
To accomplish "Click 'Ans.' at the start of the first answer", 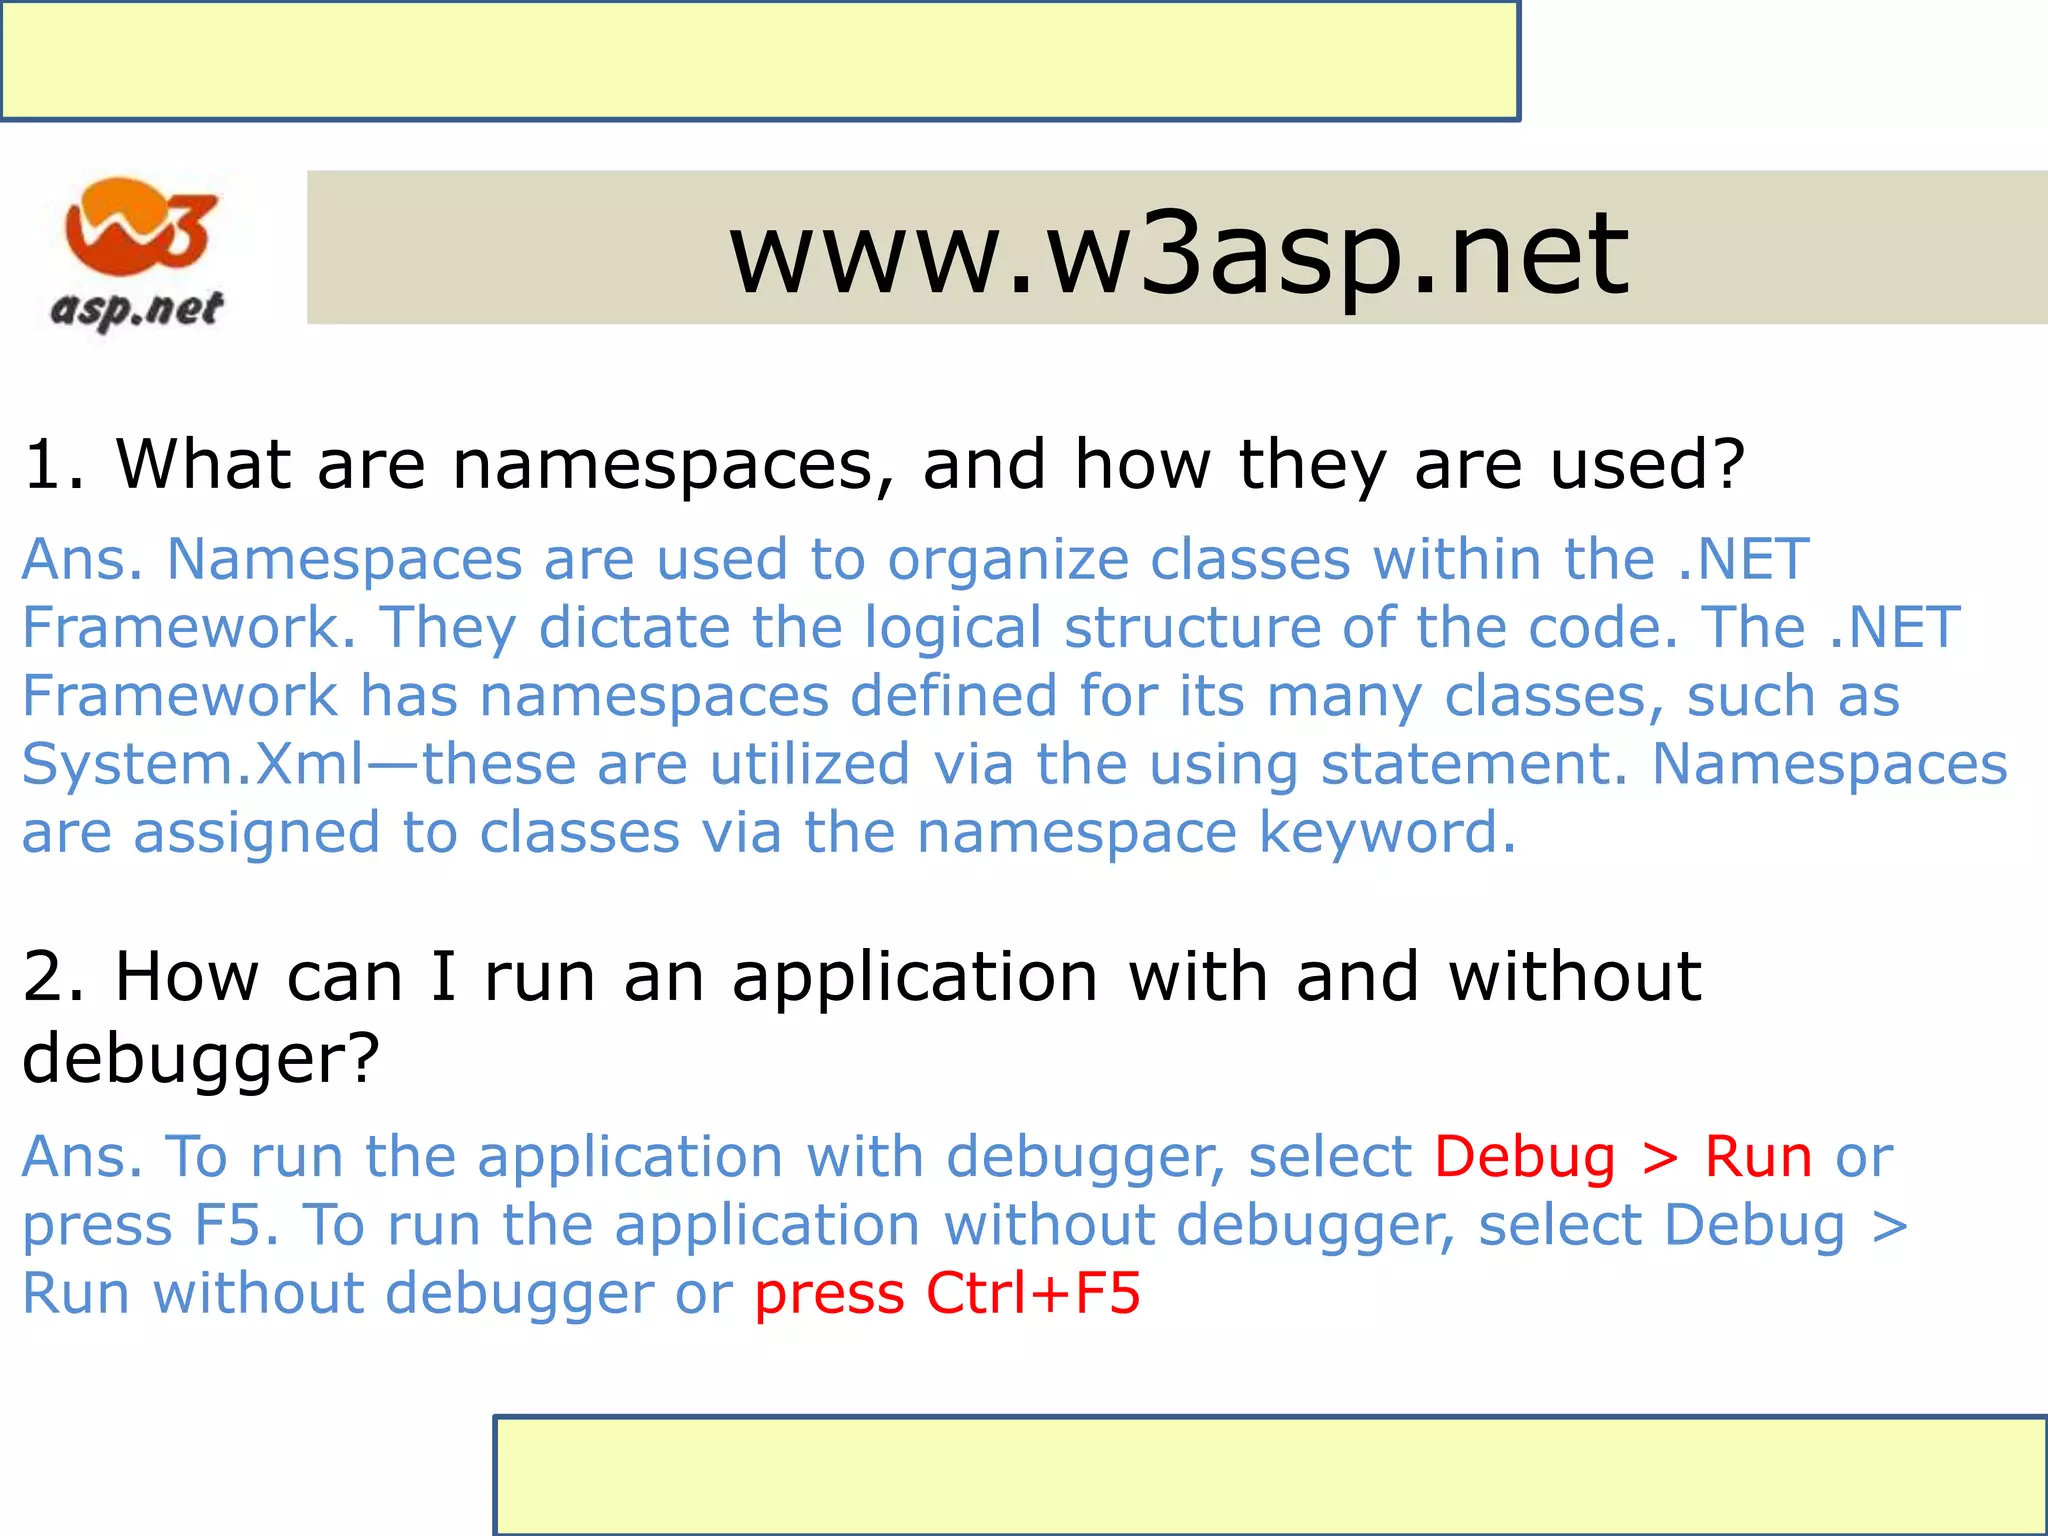I will (x=82, y=559).
